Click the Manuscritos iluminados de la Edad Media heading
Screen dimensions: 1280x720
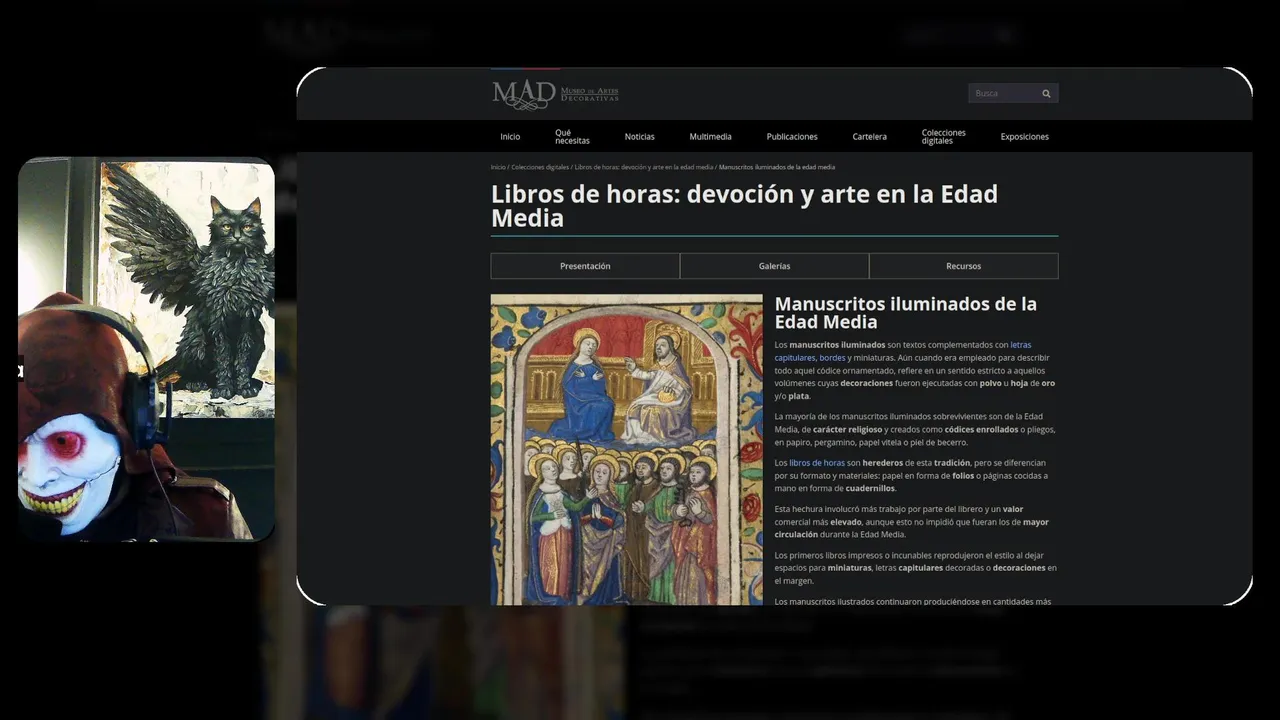tap(905, 313)
